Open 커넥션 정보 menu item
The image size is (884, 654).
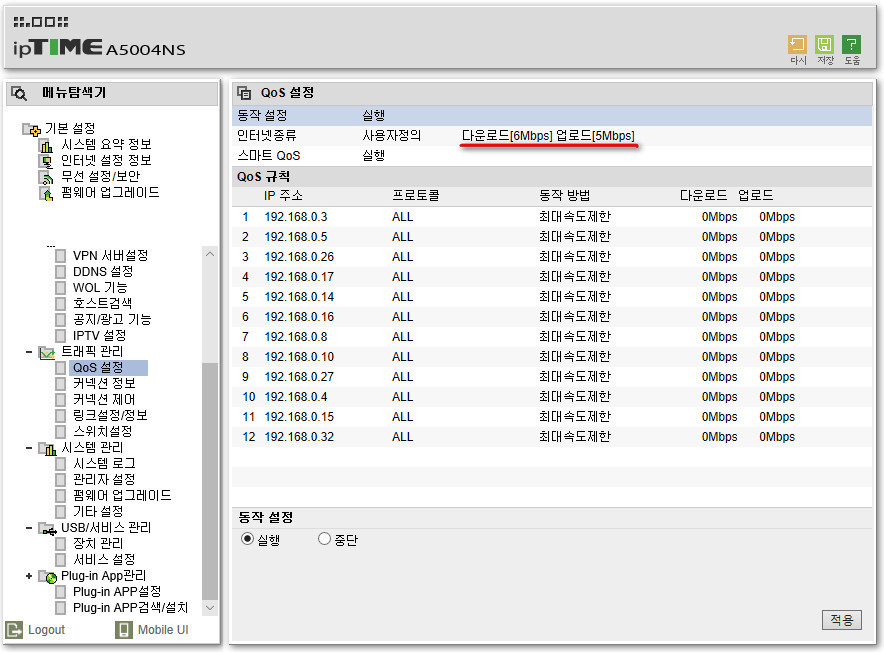click(104, 384)
